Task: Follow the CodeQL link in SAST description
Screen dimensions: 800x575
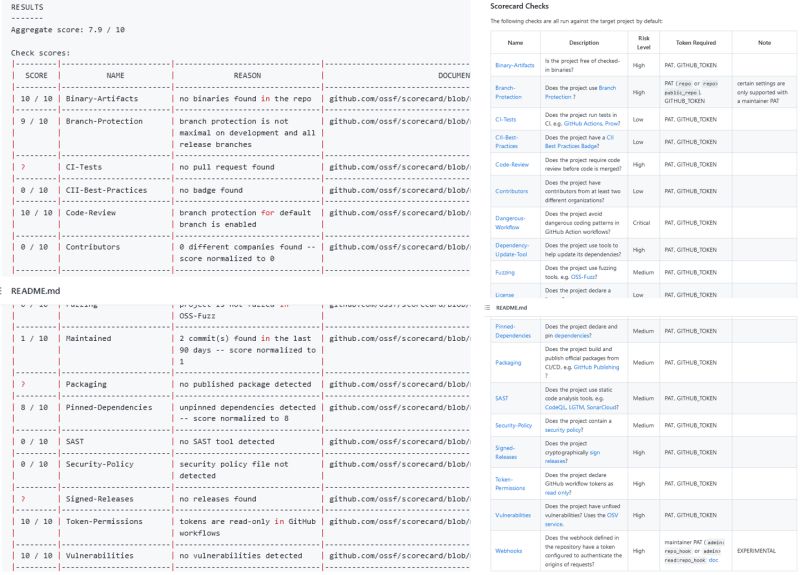Action: coord(556,407)
